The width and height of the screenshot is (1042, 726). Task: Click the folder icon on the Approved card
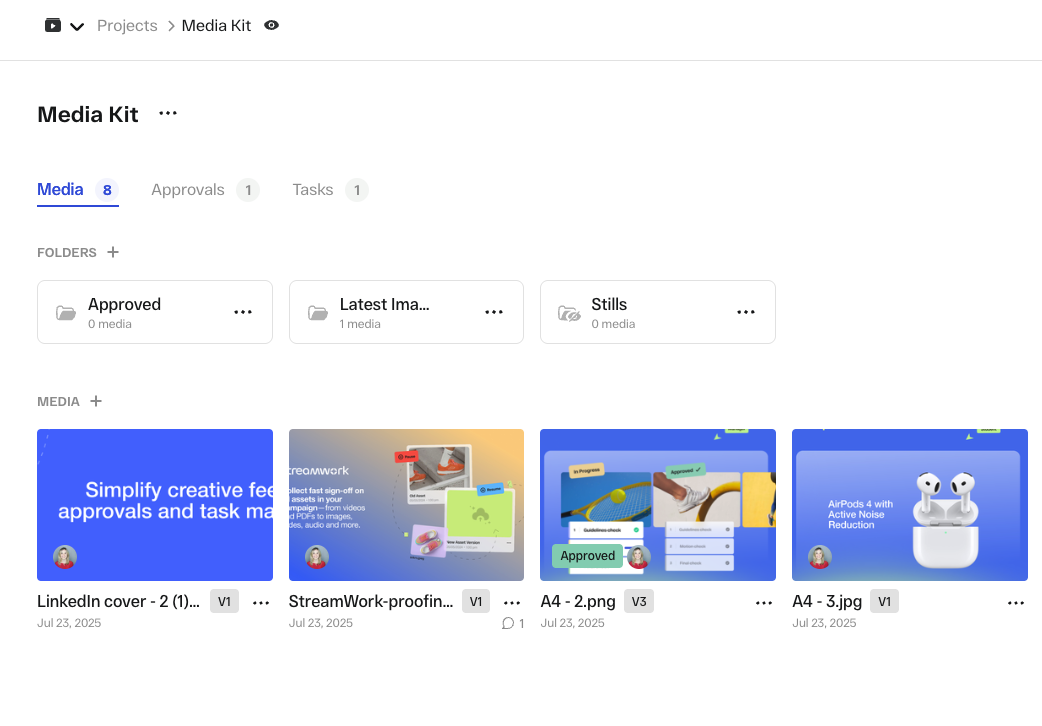click(66, 311)
